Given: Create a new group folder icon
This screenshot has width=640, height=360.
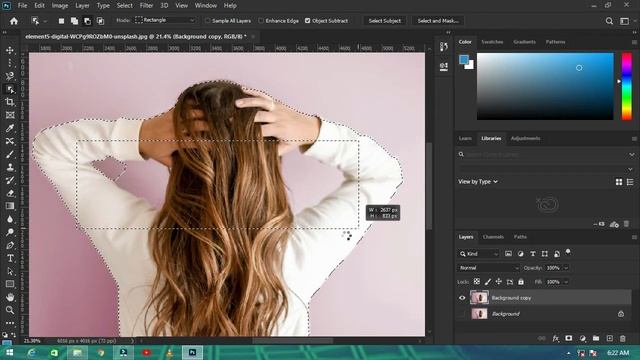Looking at the screenshot, I should [x=596, y=338].
